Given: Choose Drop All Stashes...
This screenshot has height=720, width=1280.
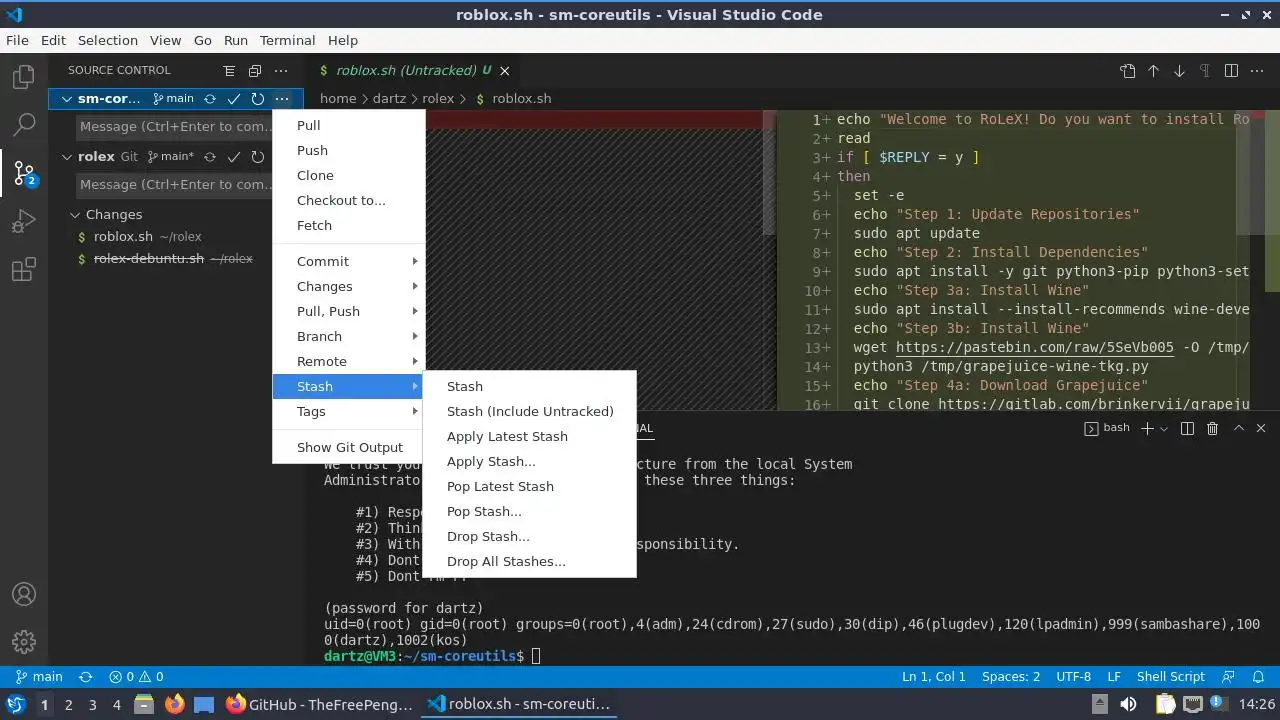Looking at the screenshot, I should tap(529, 561).
